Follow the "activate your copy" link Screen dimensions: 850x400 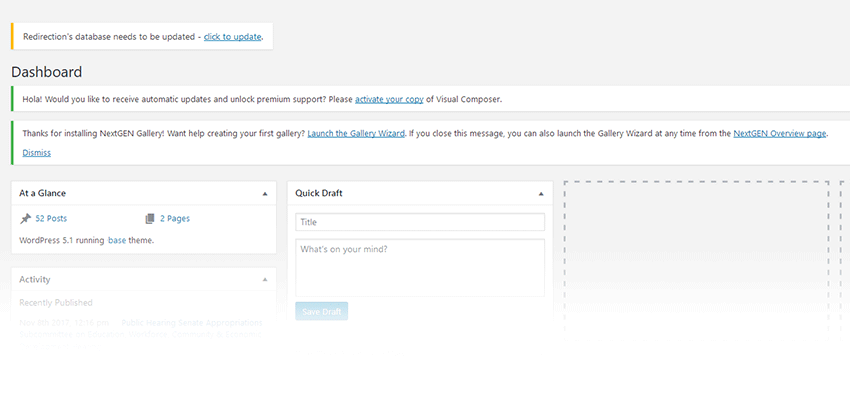tap(389, 99)
